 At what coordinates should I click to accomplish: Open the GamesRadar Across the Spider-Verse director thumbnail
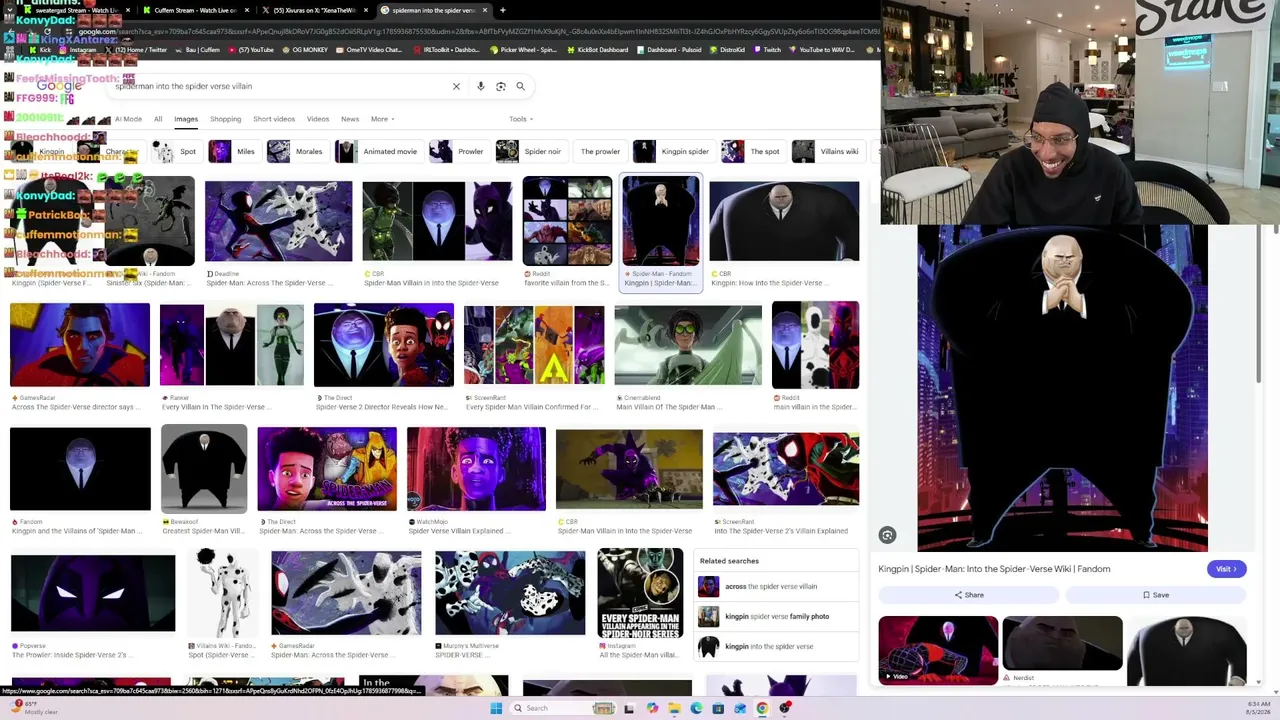point(80,345)
